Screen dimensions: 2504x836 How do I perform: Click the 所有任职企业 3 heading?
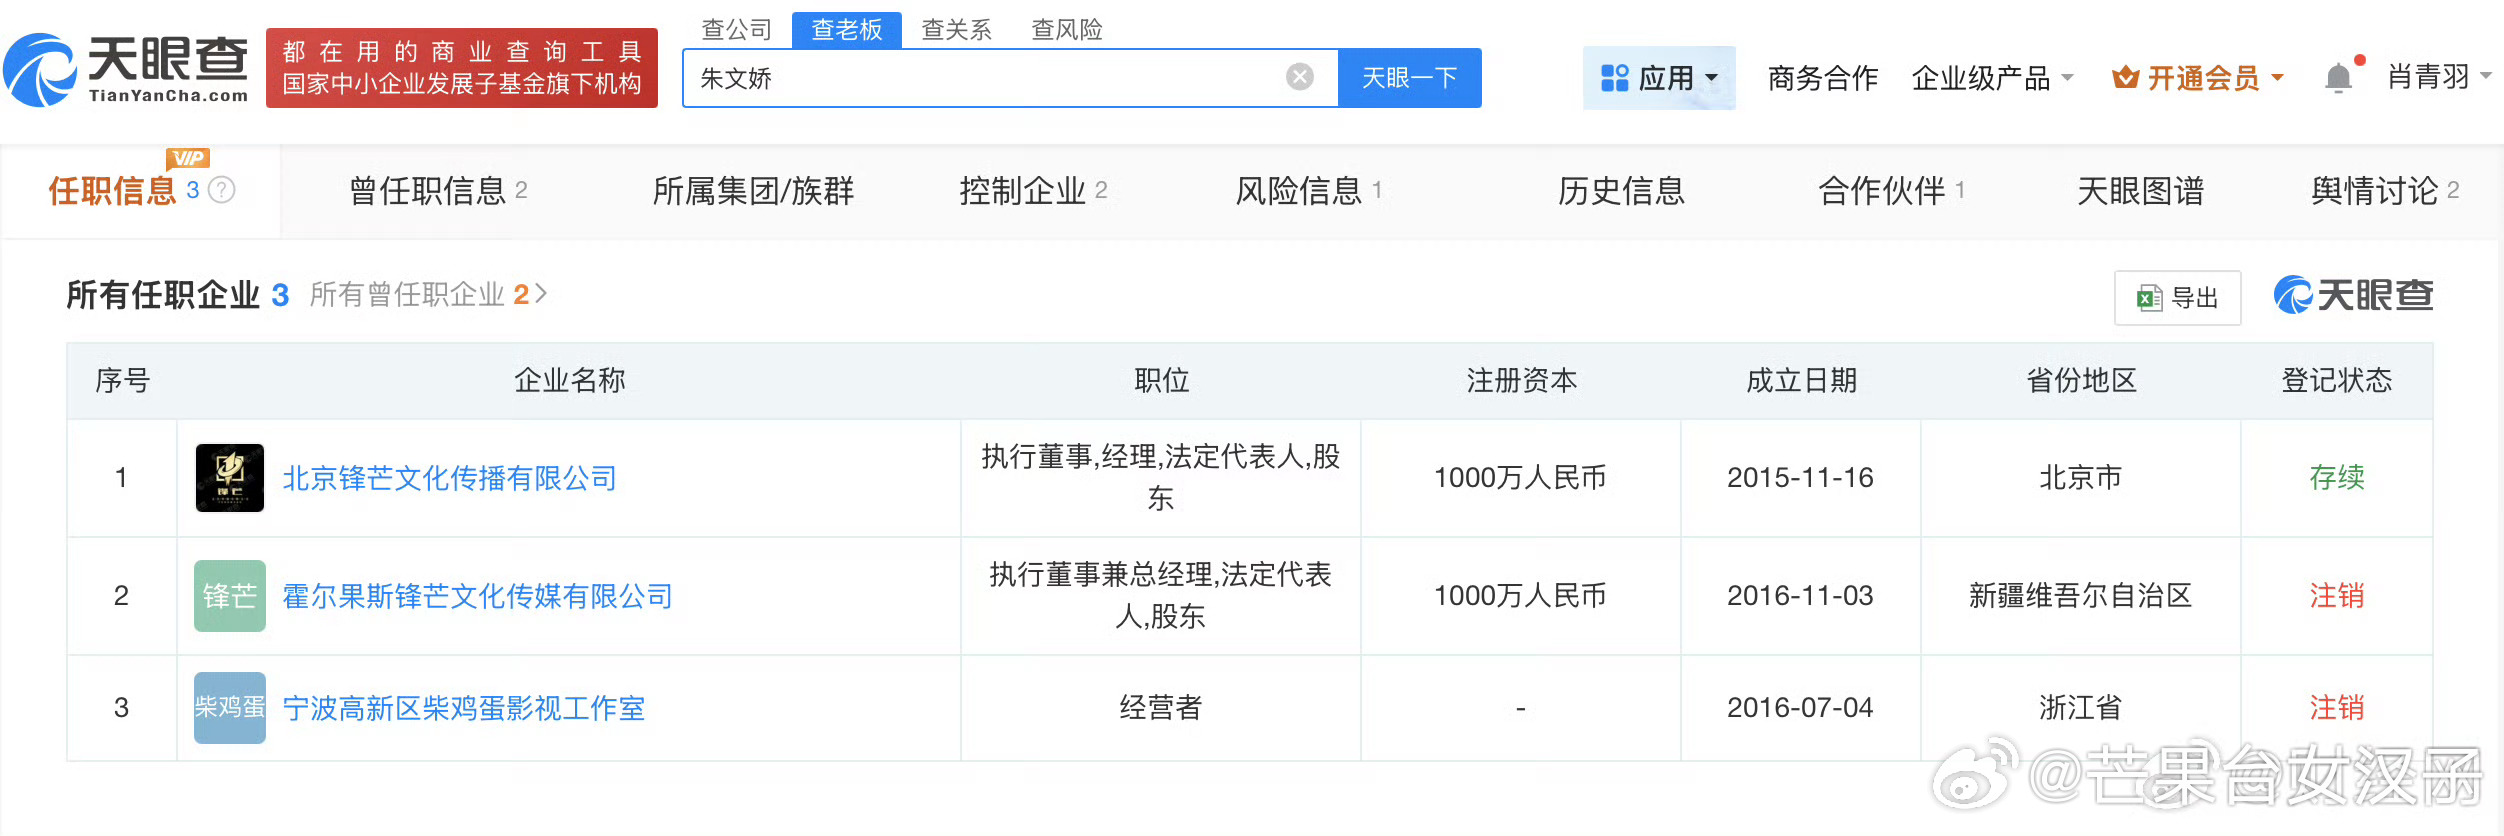[x=177, y=295]
